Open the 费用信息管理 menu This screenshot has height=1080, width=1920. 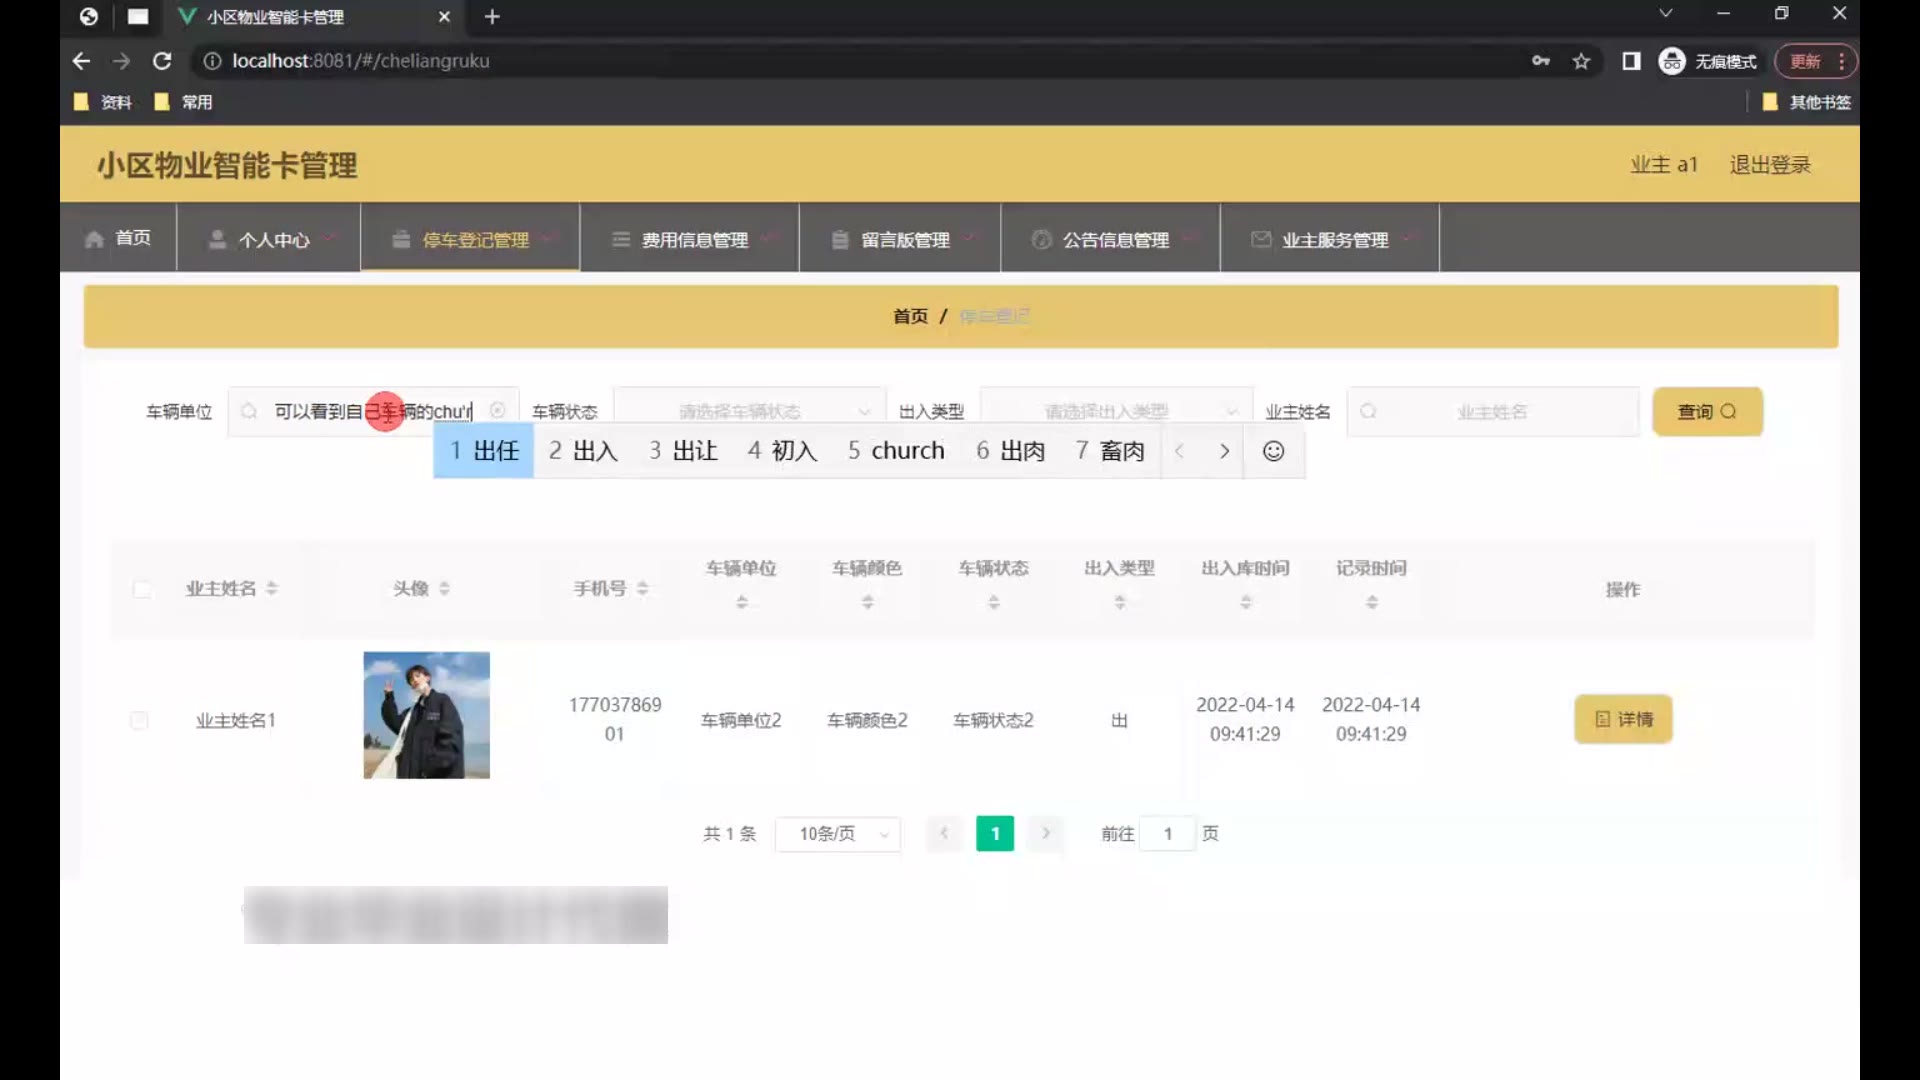[695, 240]
